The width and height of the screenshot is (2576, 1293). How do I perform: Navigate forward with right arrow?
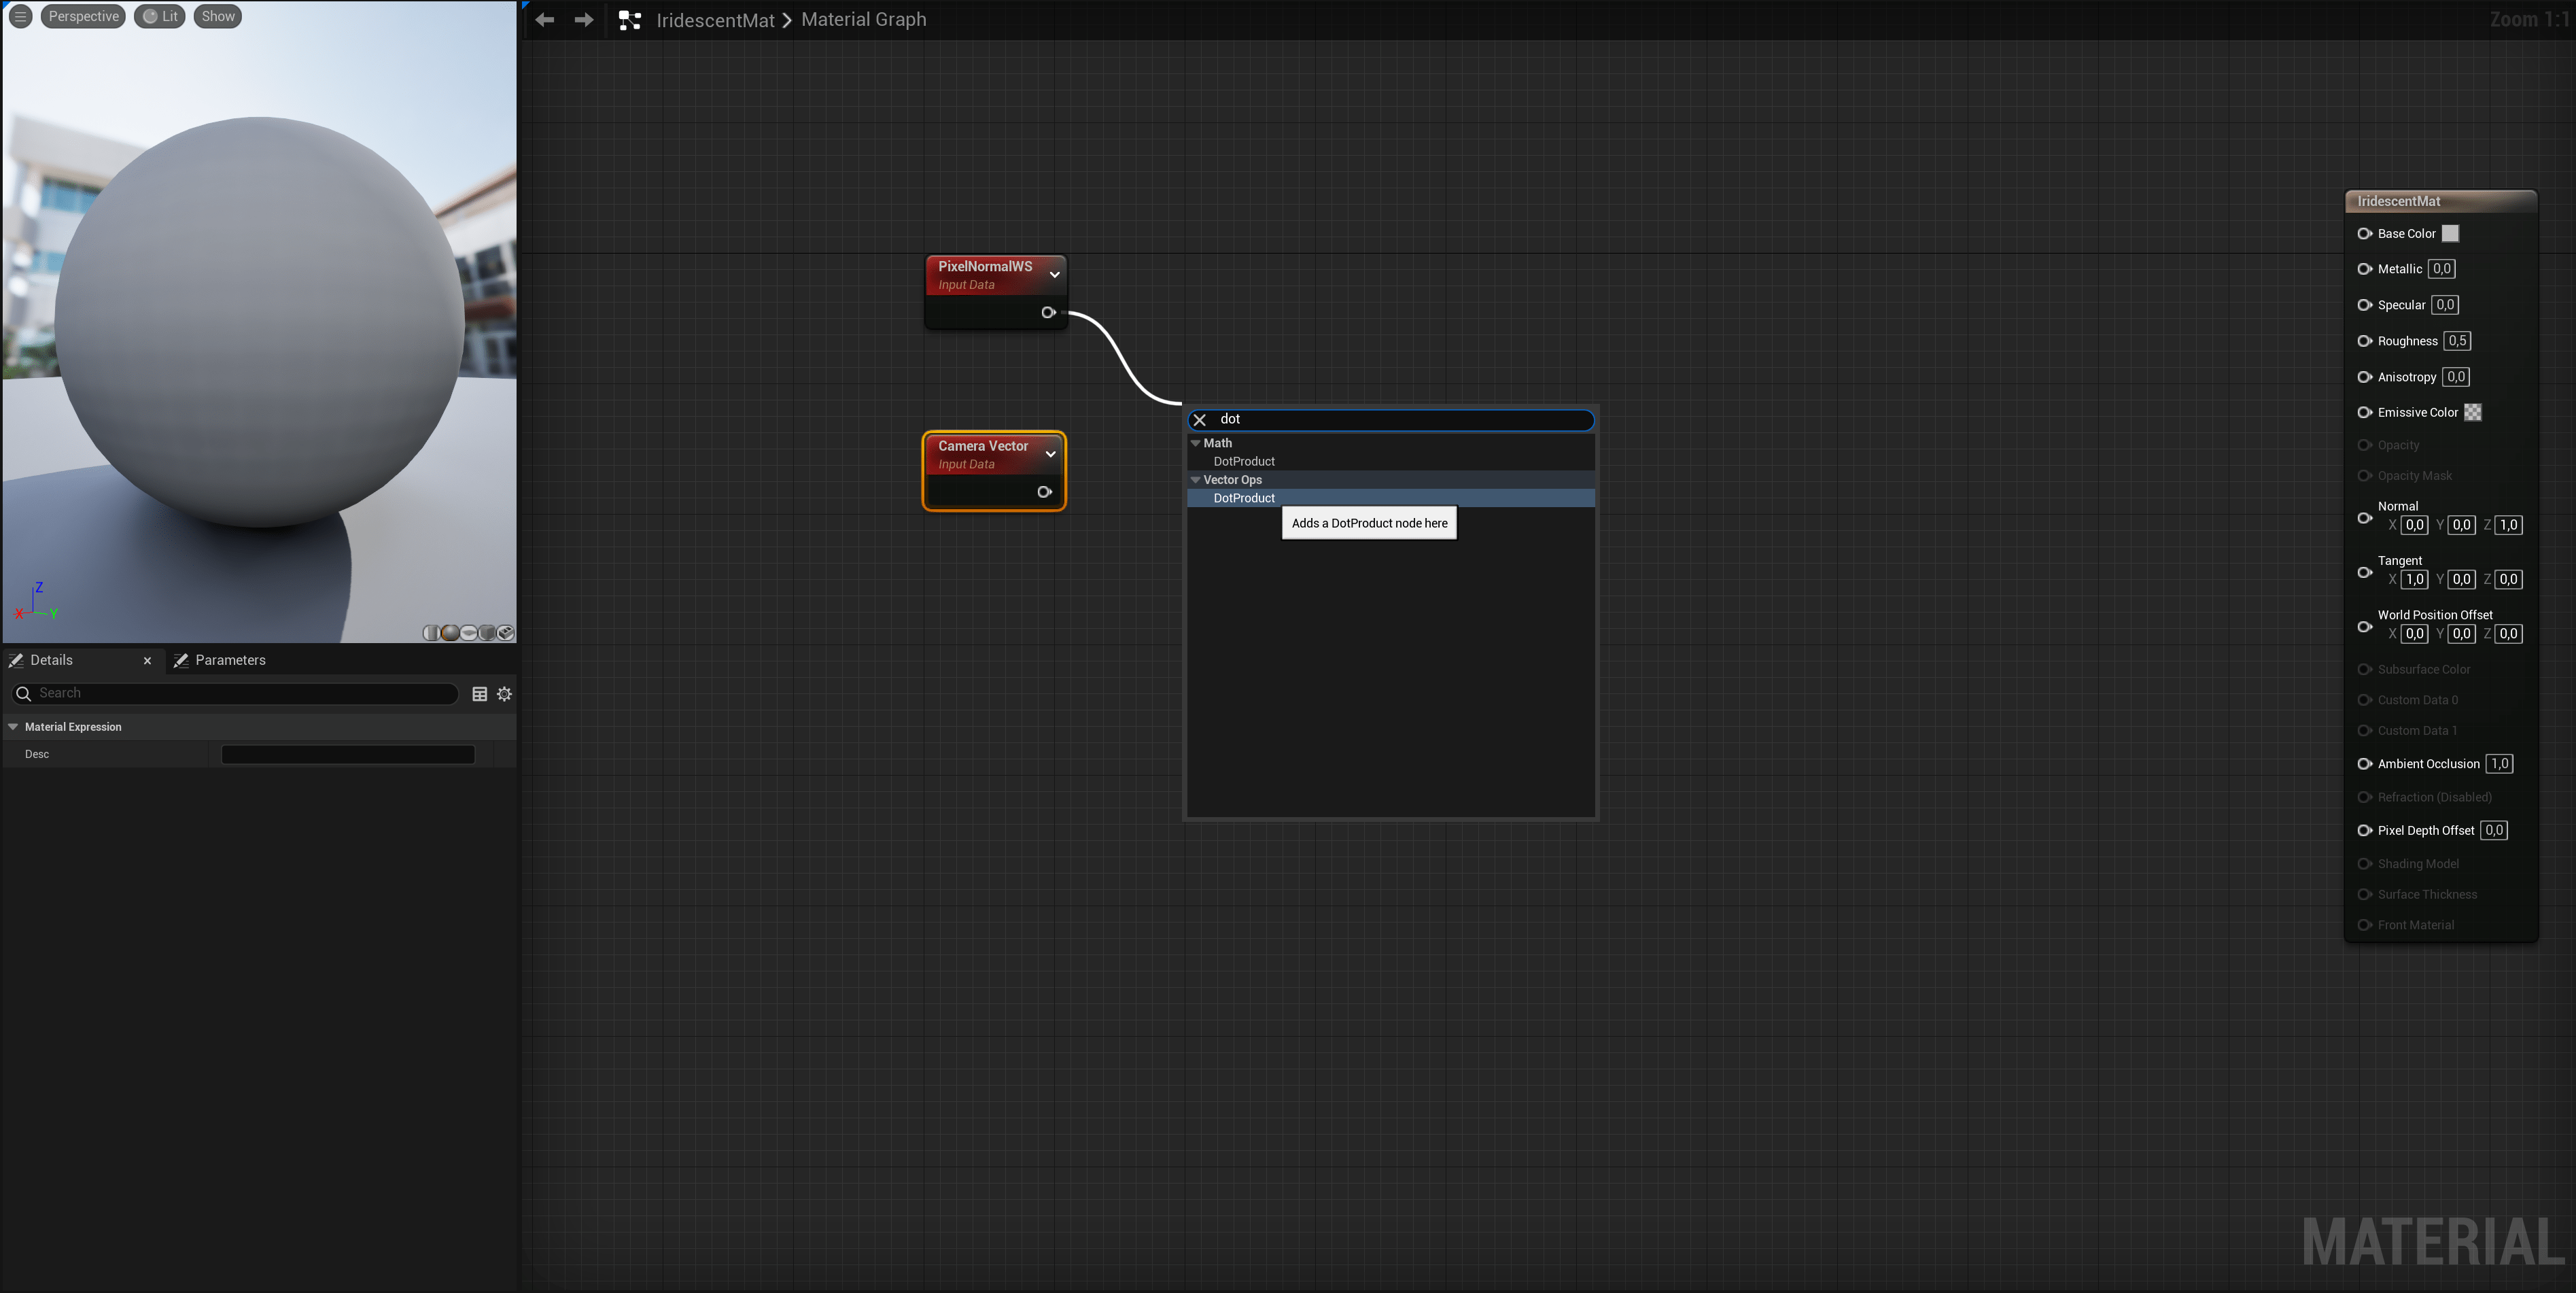coord(584,20)
